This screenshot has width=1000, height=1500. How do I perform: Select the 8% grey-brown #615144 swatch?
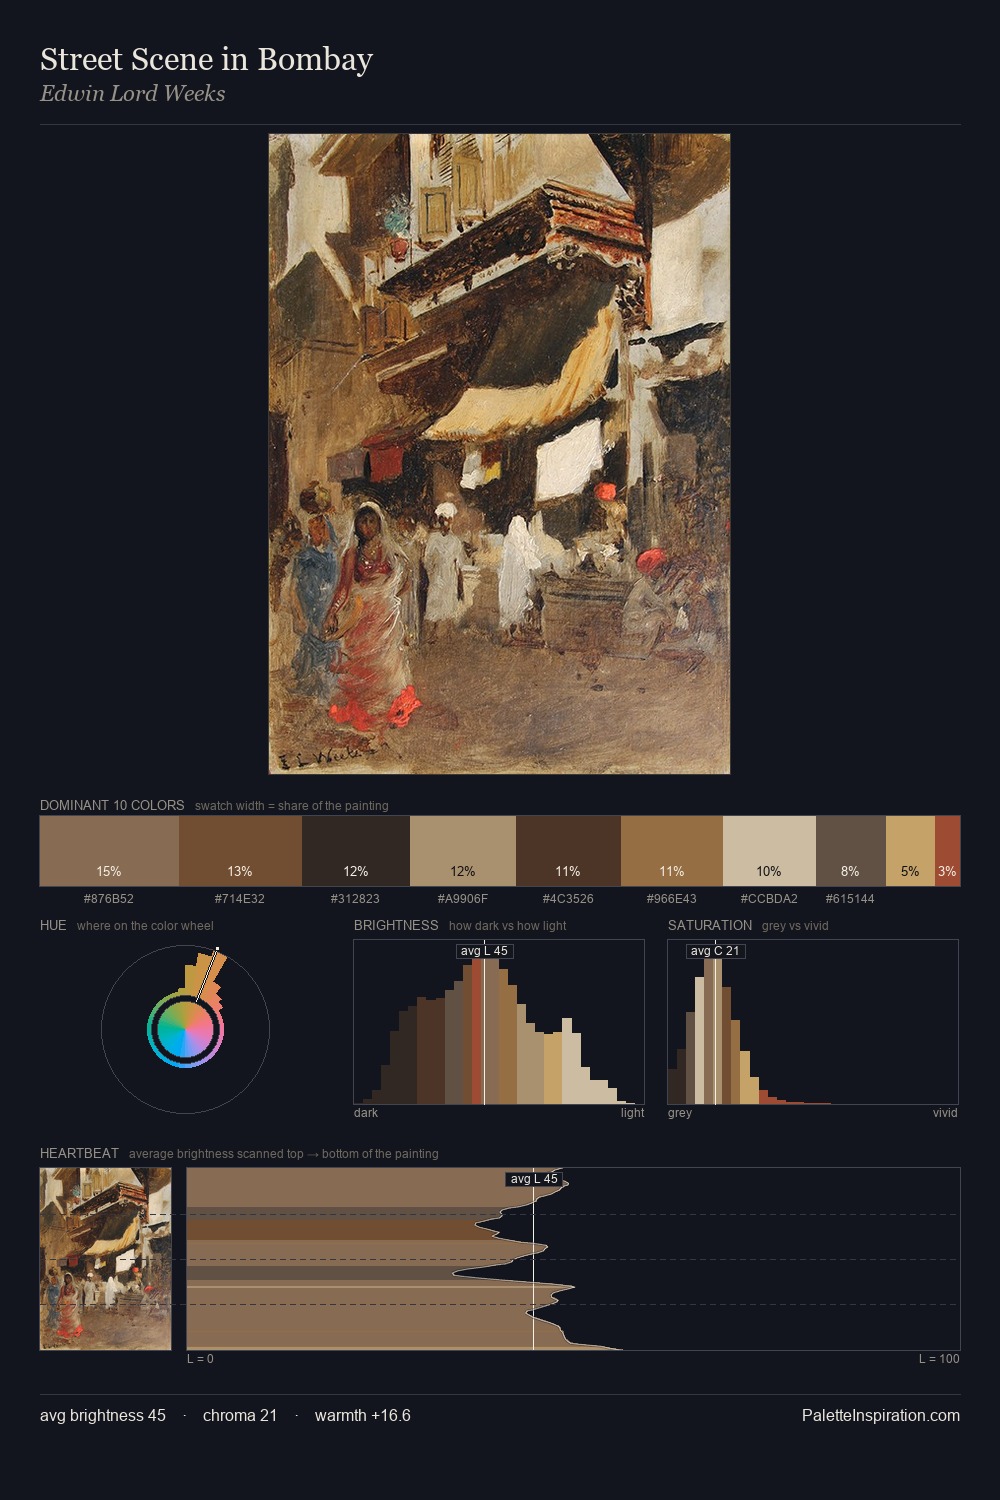851,851
